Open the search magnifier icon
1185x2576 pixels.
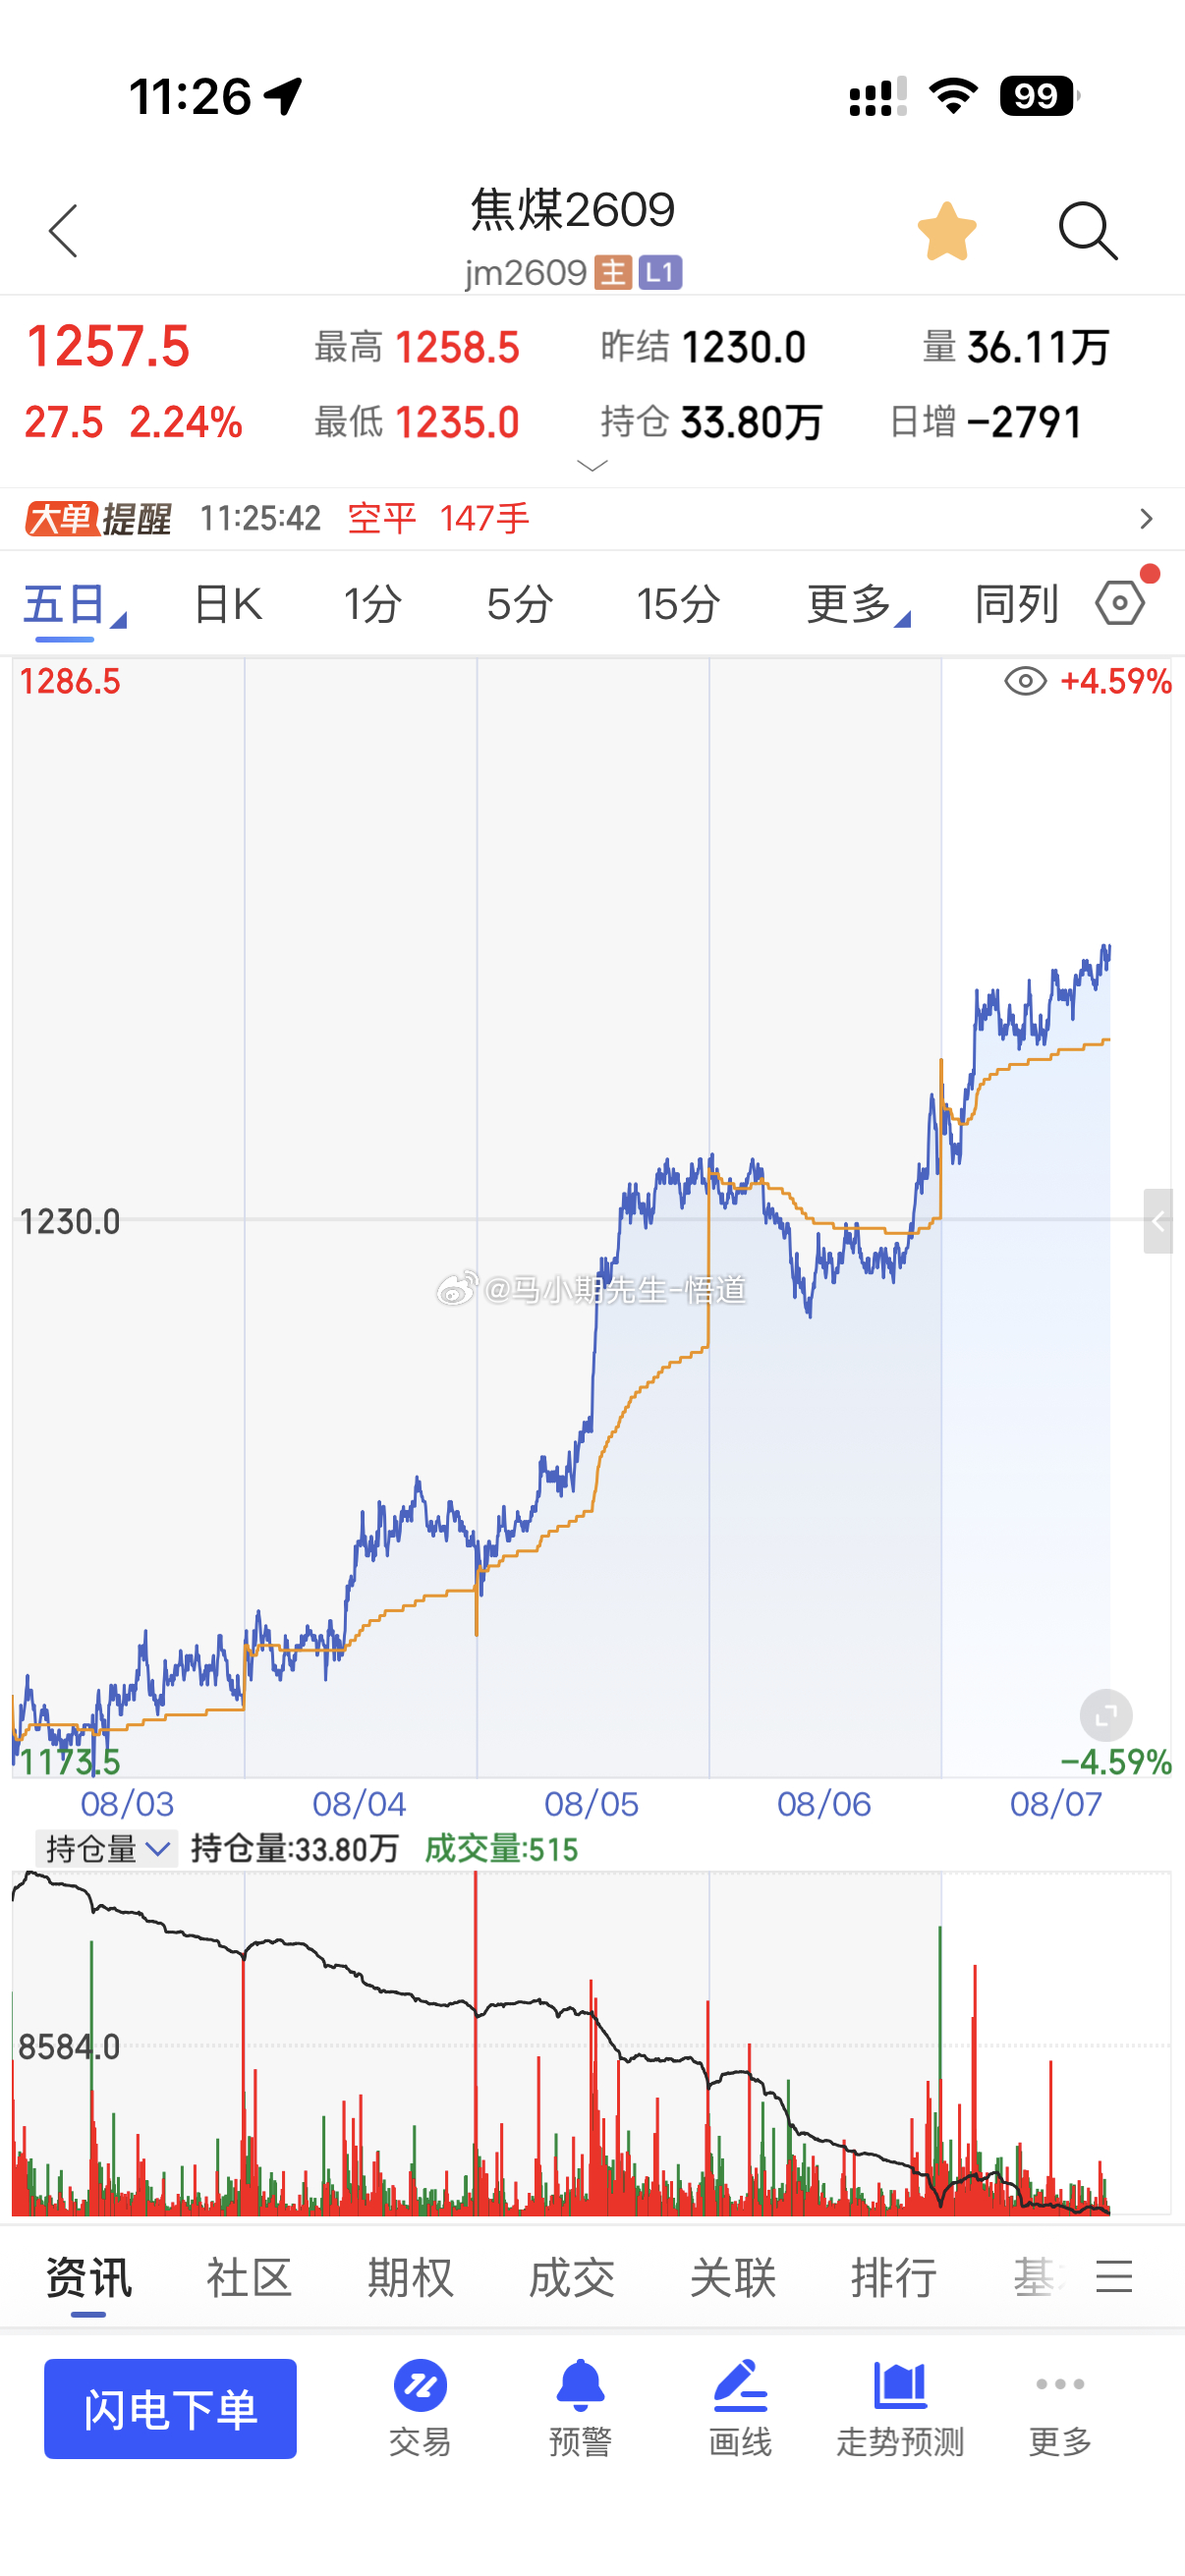pyautogui.click(x=1088, y=231)
